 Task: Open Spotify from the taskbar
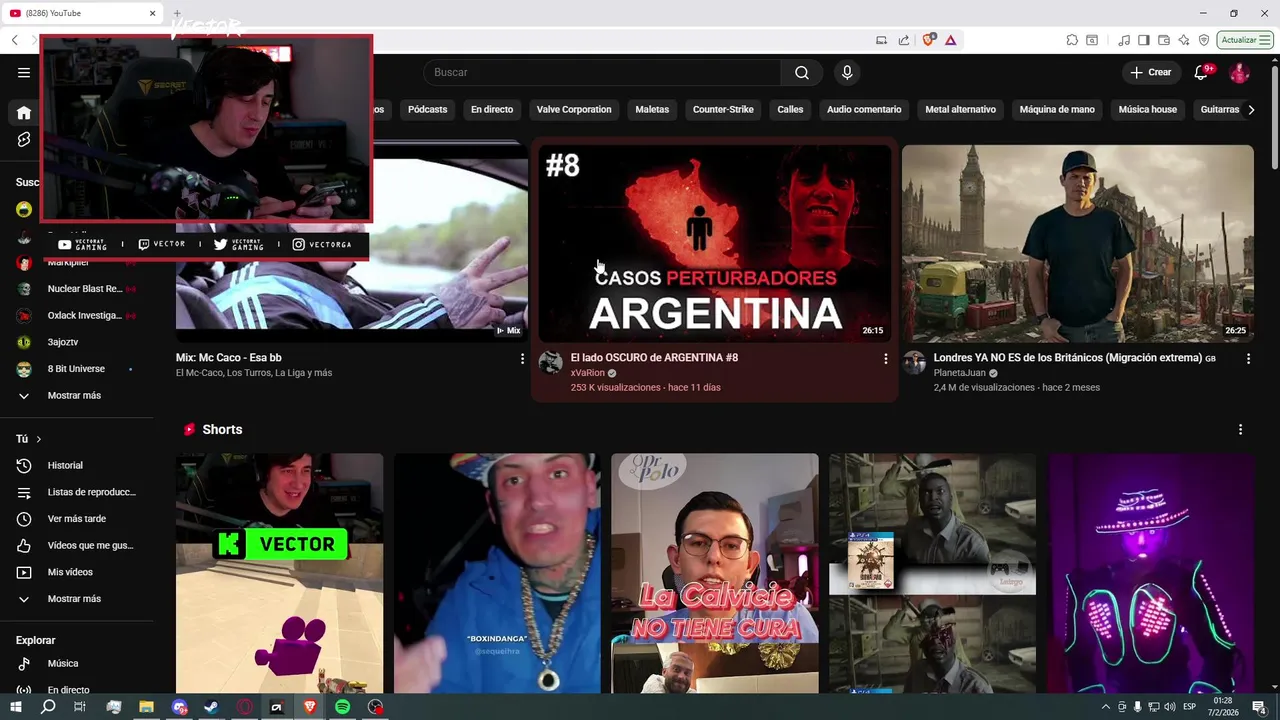pos(342,707)
